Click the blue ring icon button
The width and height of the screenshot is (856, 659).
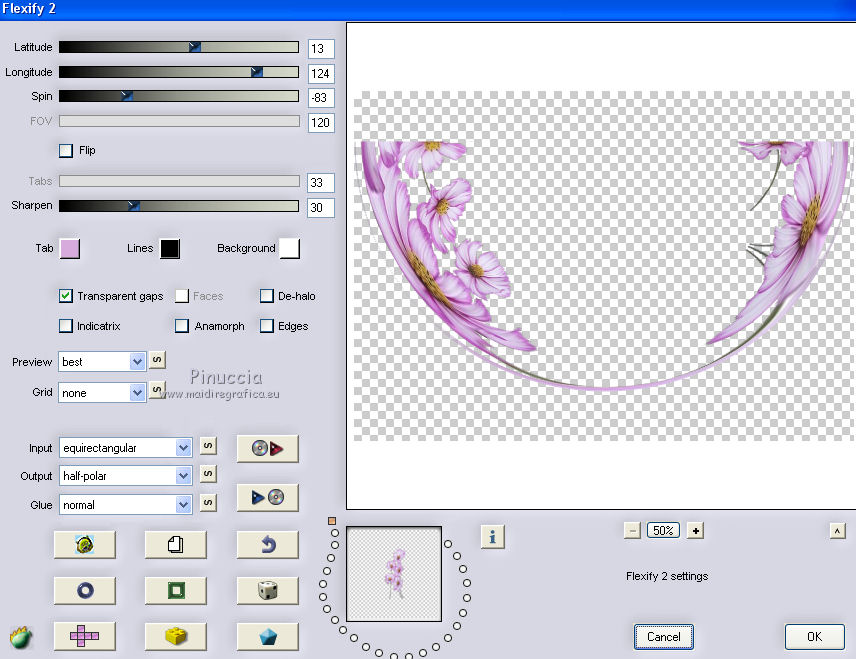(85, 590)
